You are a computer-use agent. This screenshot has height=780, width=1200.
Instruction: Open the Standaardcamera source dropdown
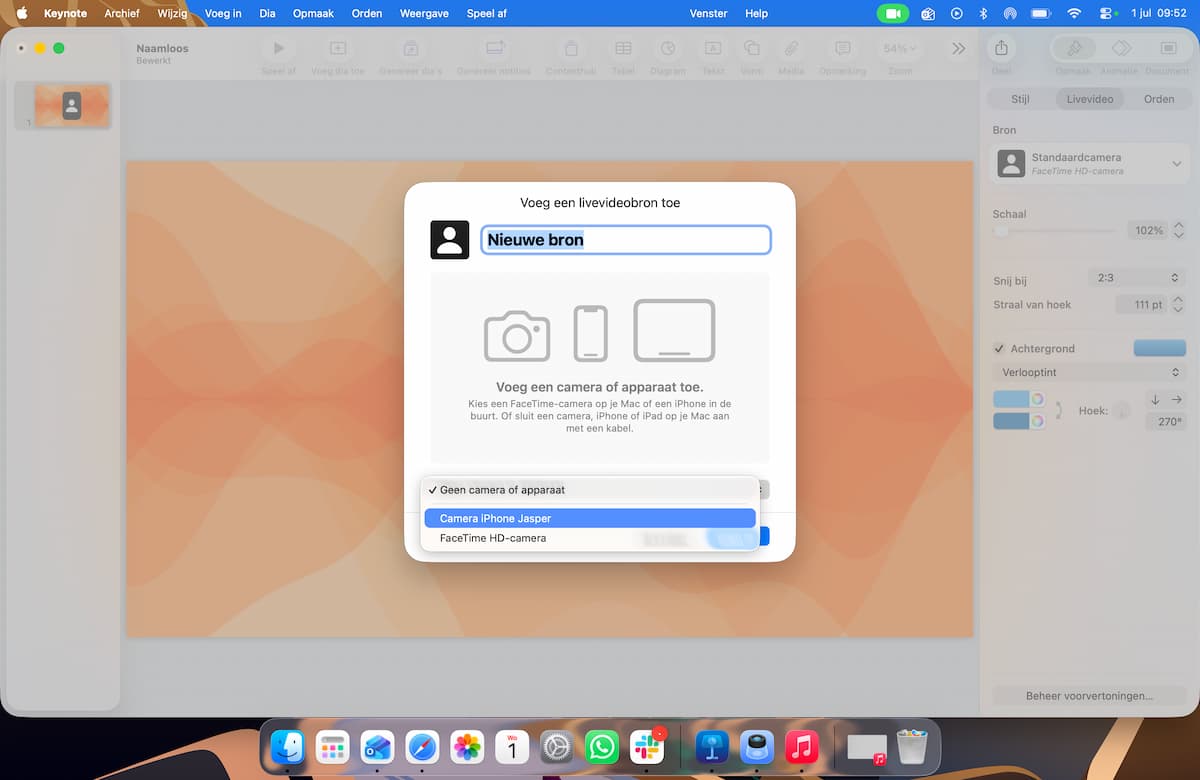click(x=1090, y=164)
